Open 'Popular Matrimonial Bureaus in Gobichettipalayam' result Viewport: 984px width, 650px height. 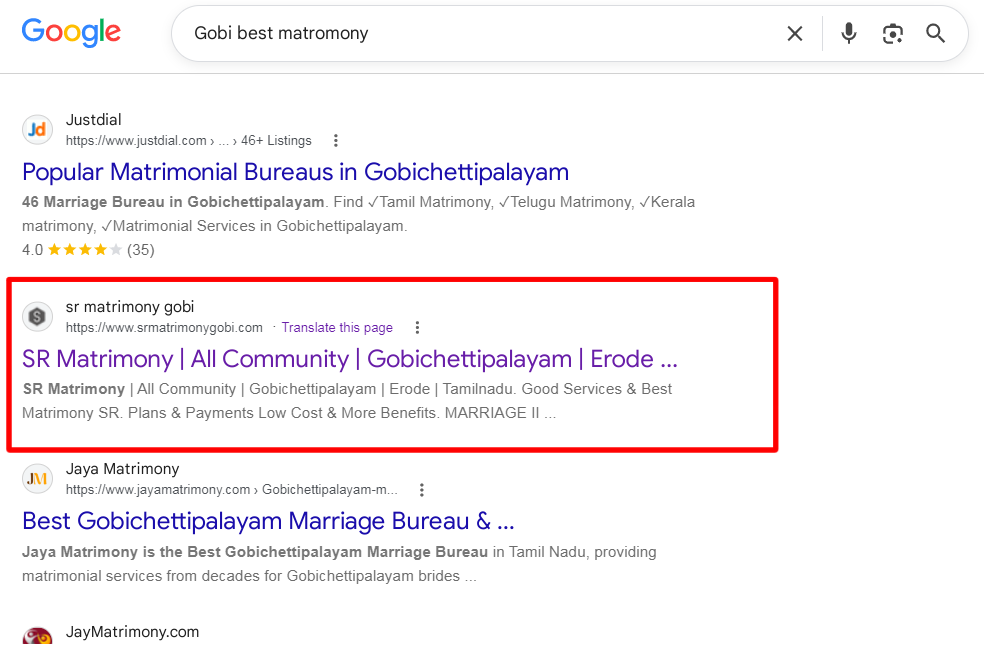296,172
